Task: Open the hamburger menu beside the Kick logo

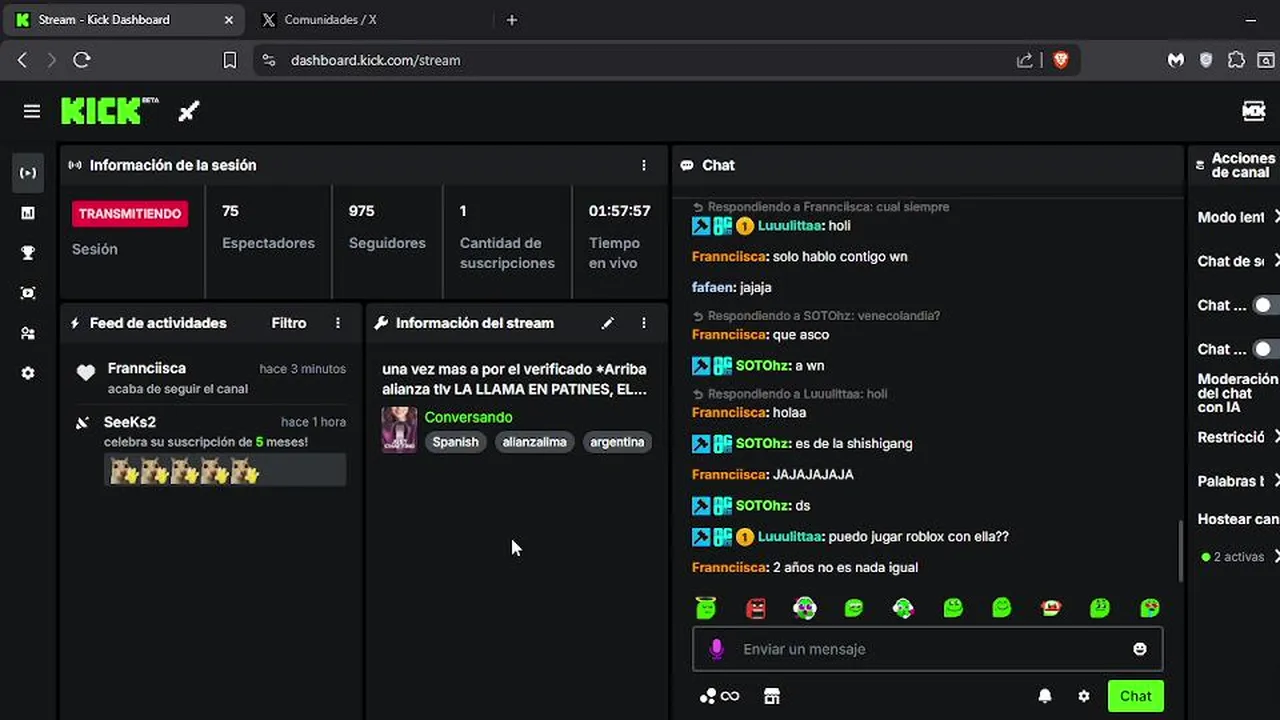Action: (x=32, y=111)
